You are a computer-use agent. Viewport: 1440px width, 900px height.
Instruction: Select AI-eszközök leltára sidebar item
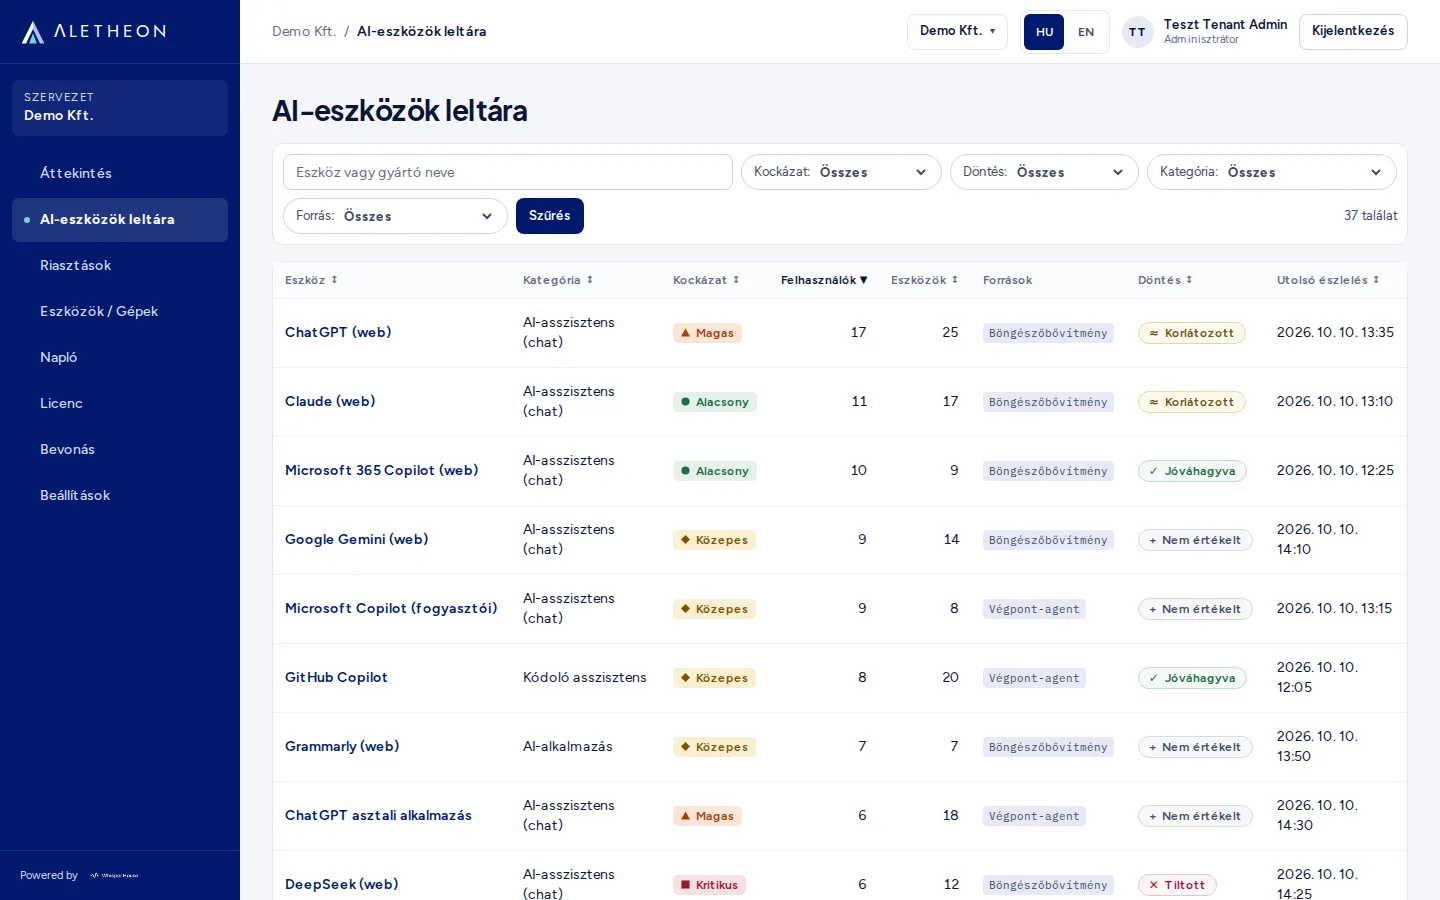pos(120,220)
